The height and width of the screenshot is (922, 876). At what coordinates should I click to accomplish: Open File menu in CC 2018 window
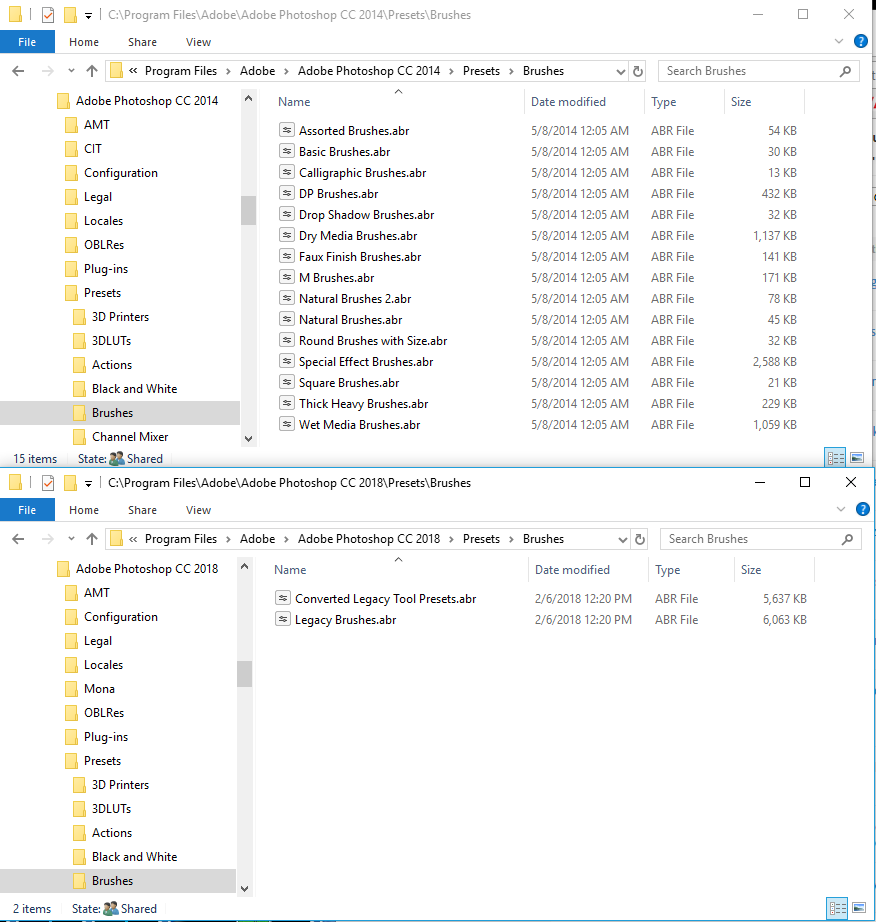(27, 510)
